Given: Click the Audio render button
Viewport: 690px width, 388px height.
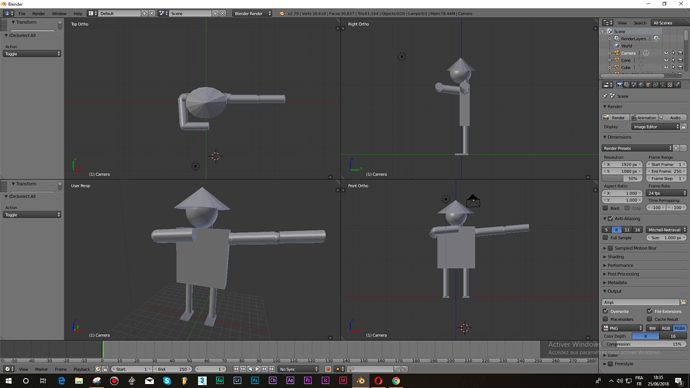Looking at the screenshot, I should [673, 117].
